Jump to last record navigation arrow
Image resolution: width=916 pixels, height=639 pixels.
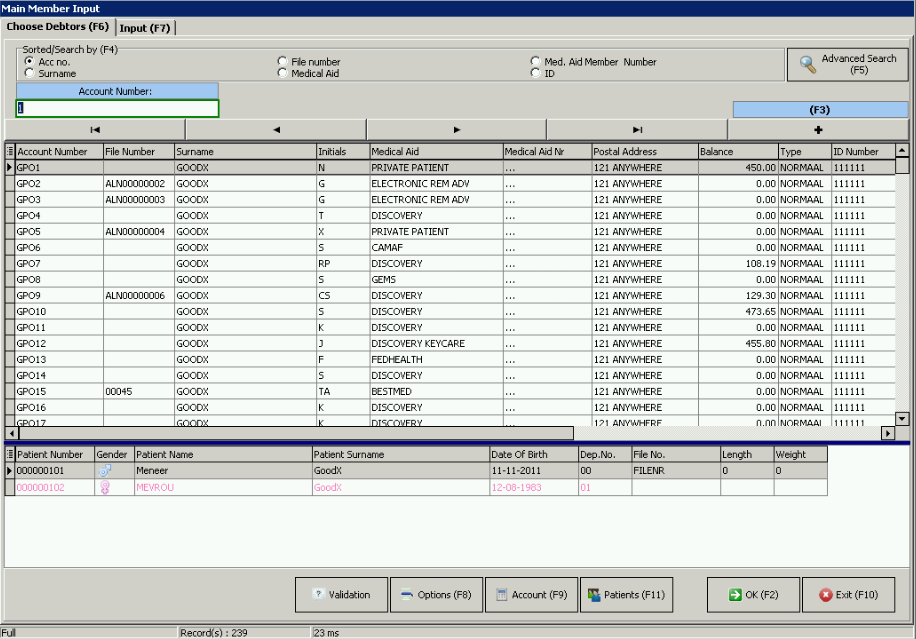pos(637,130)
